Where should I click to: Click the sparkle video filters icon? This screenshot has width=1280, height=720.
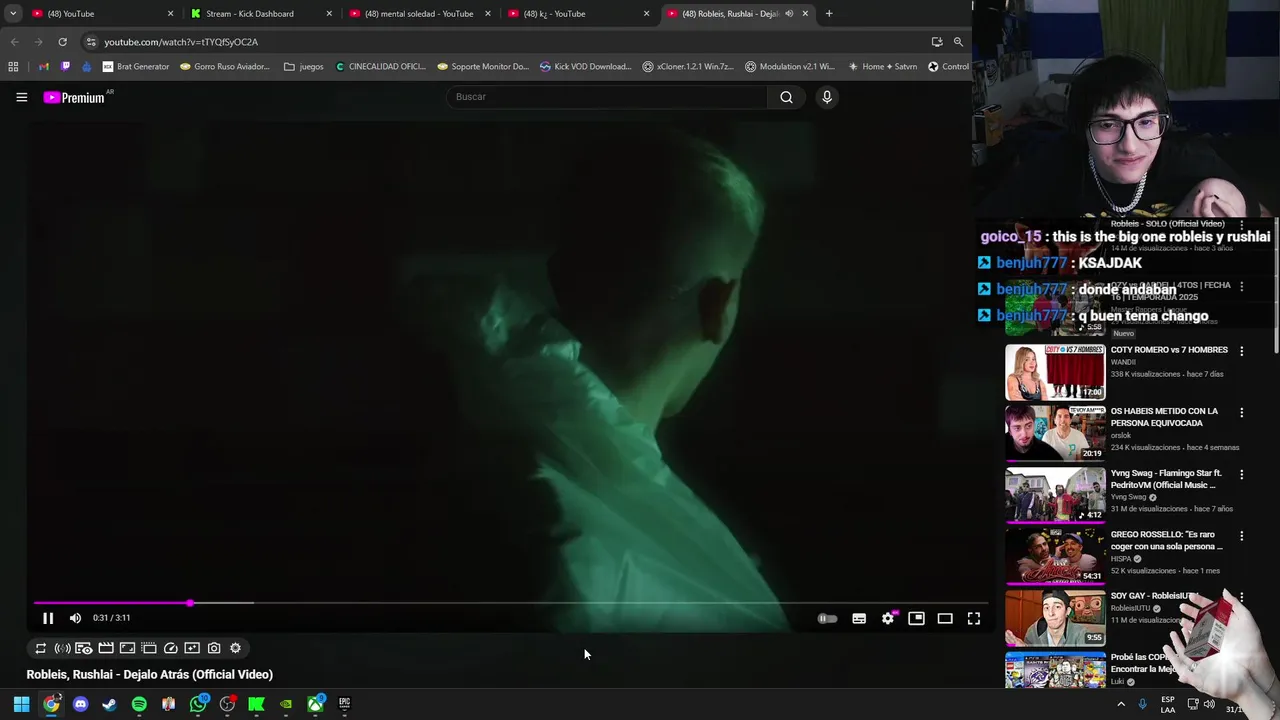pyautogui.click(x=192, y=648)
